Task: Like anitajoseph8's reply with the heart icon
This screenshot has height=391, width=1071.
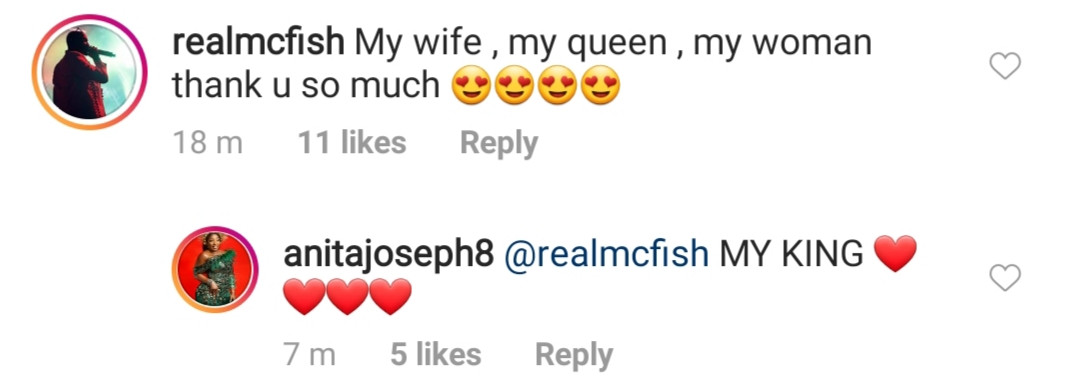Action: pyautogui.click(x=1005, y=278)
